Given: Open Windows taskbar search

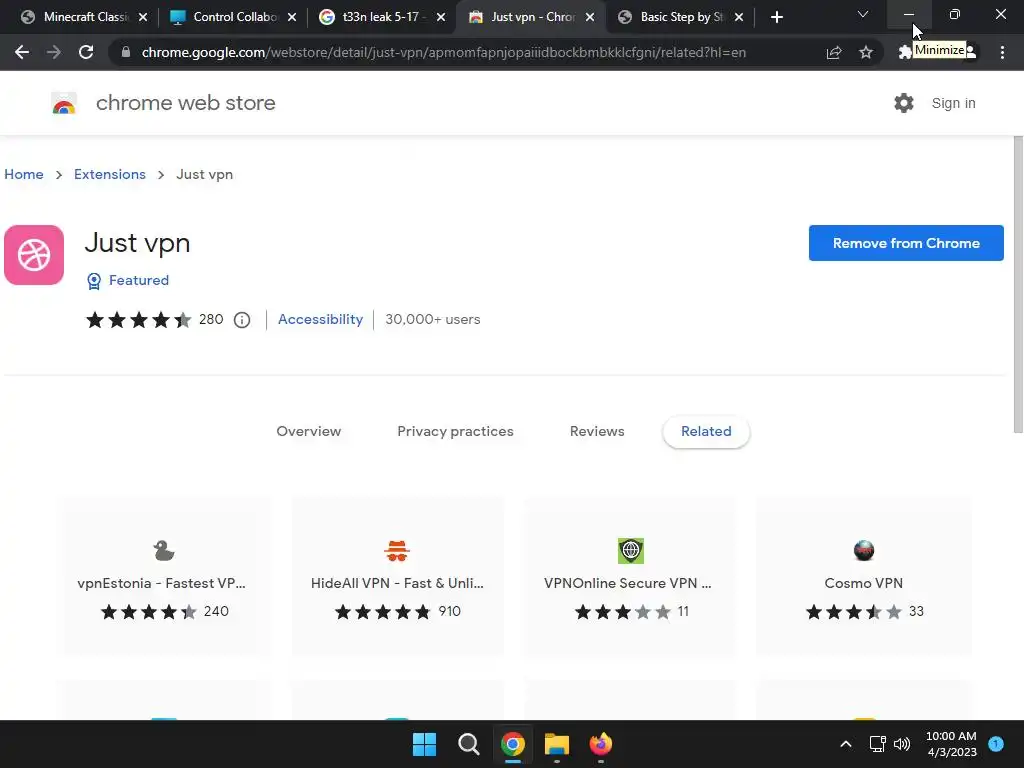Looking at the screenshot, I should [x=468, y=744].
